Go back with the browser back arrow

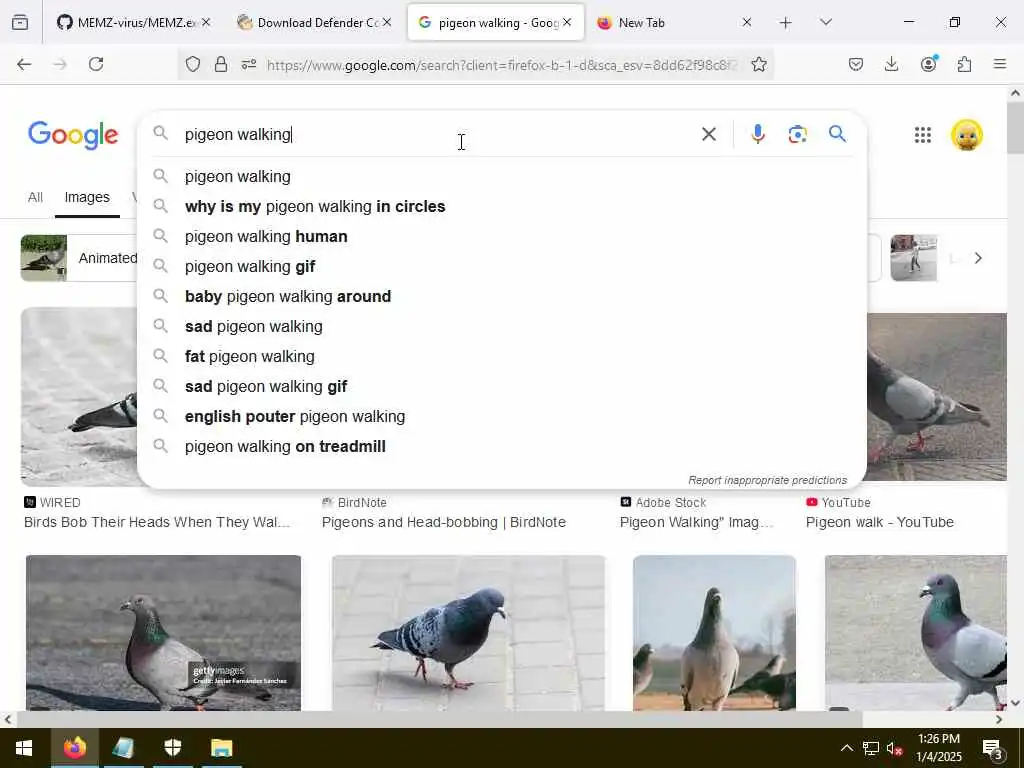[x=24, y=64]
